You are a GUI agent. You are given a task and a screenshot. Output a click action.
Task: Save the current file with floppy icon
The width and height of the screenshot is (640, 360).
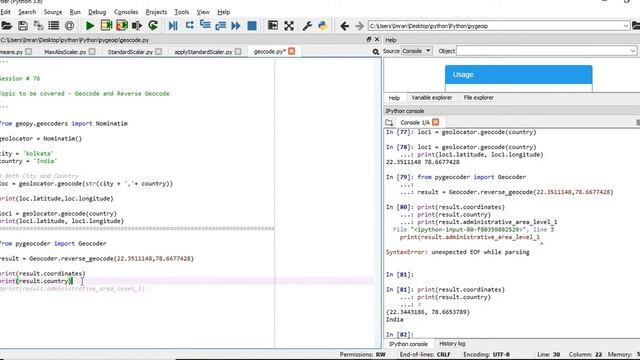23,26
